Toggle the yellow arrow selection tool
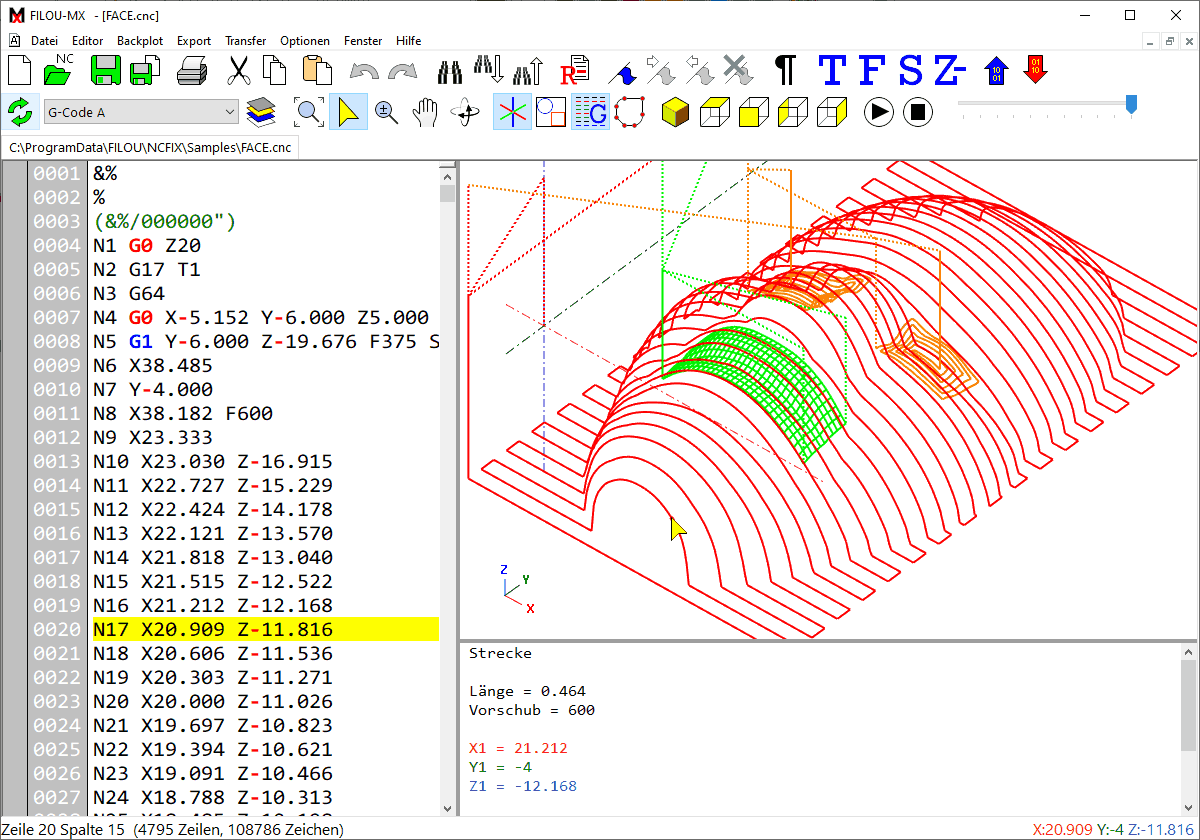Screen dimensions: 1200x840 (x=348, y=112)
